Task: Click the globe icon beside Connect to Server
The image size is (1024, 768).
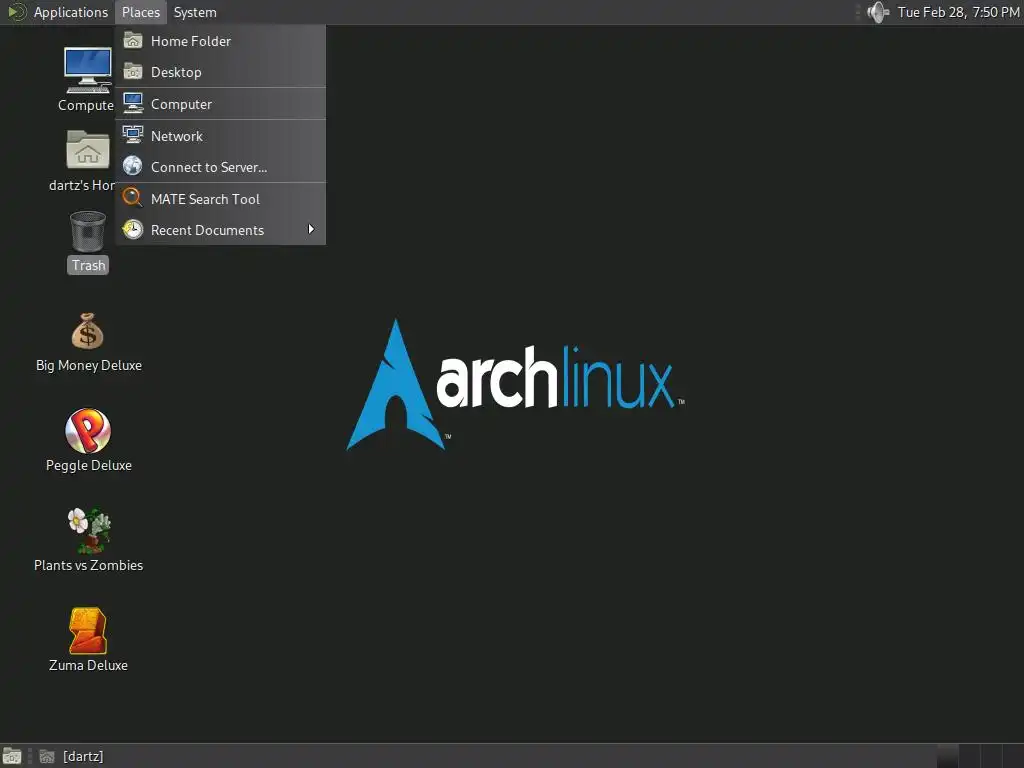Action: pos(133,166)
